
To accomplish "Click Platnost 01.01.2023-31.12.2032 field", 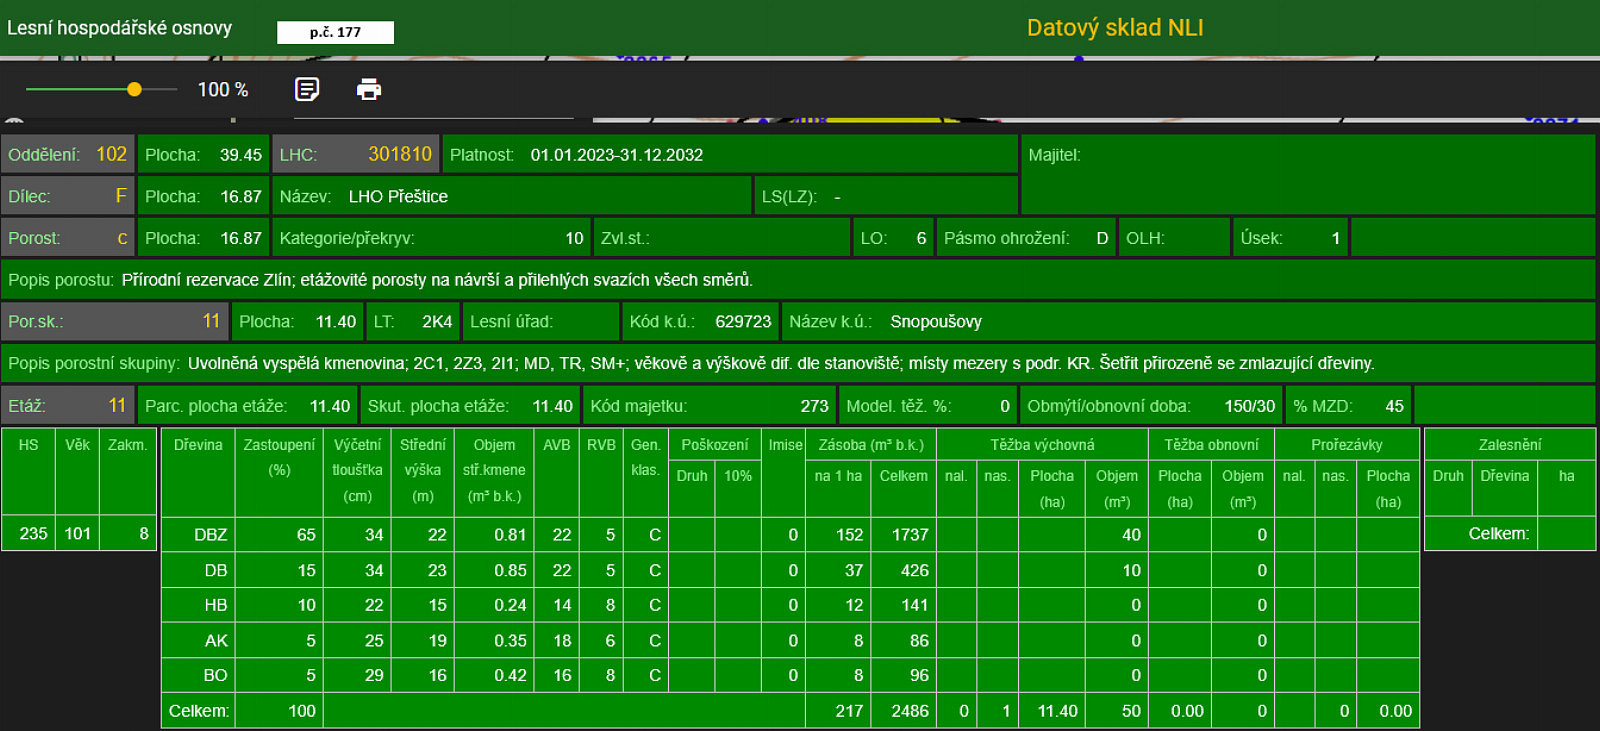I will point(730,155).
